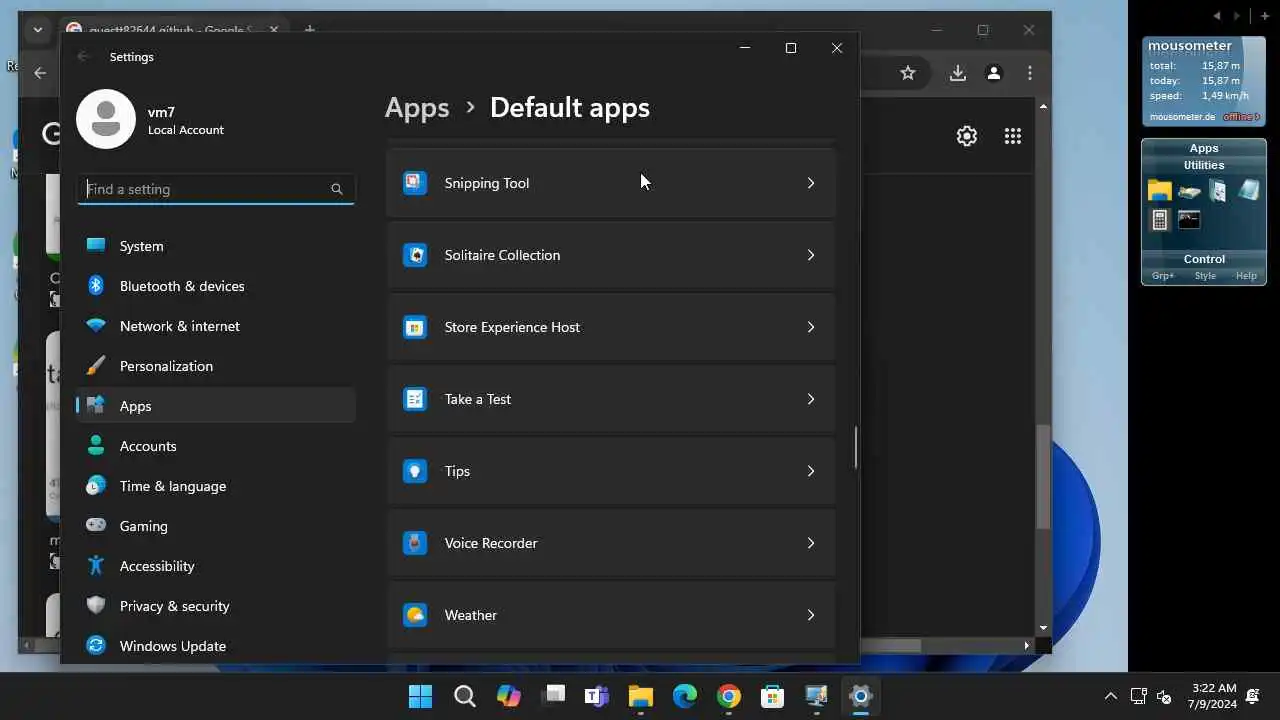Viewport: 1280px width, 720px height.
Task: Click Help in the Control gadget
Action: (x=1246, y=276)
